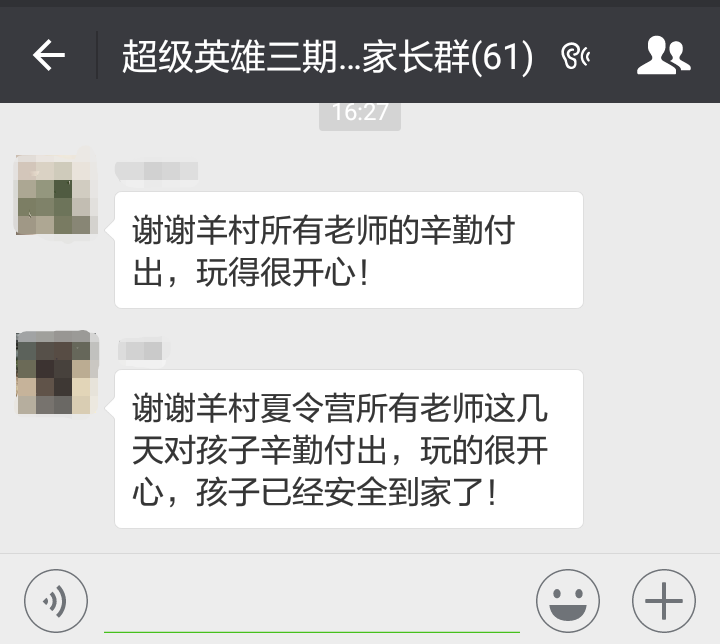
Task: Tap the second sender's pixelated avatar
Action: [57, 373]
